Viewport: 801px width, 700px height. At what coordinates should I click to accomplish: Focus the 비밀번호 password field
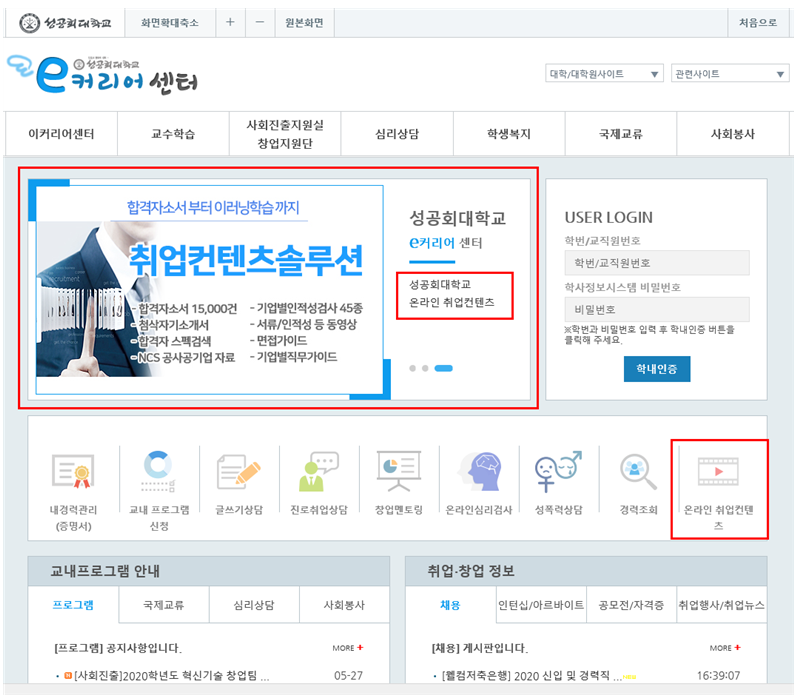(657, 310)
